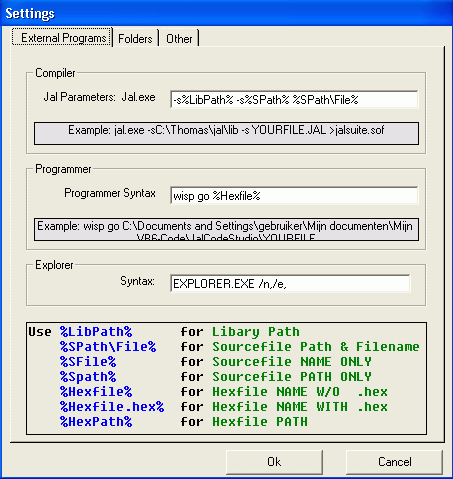The width and height of the screenshot is (453, 479).
Task: Click the %Spath% placeholder text
Action: point(88,377)
